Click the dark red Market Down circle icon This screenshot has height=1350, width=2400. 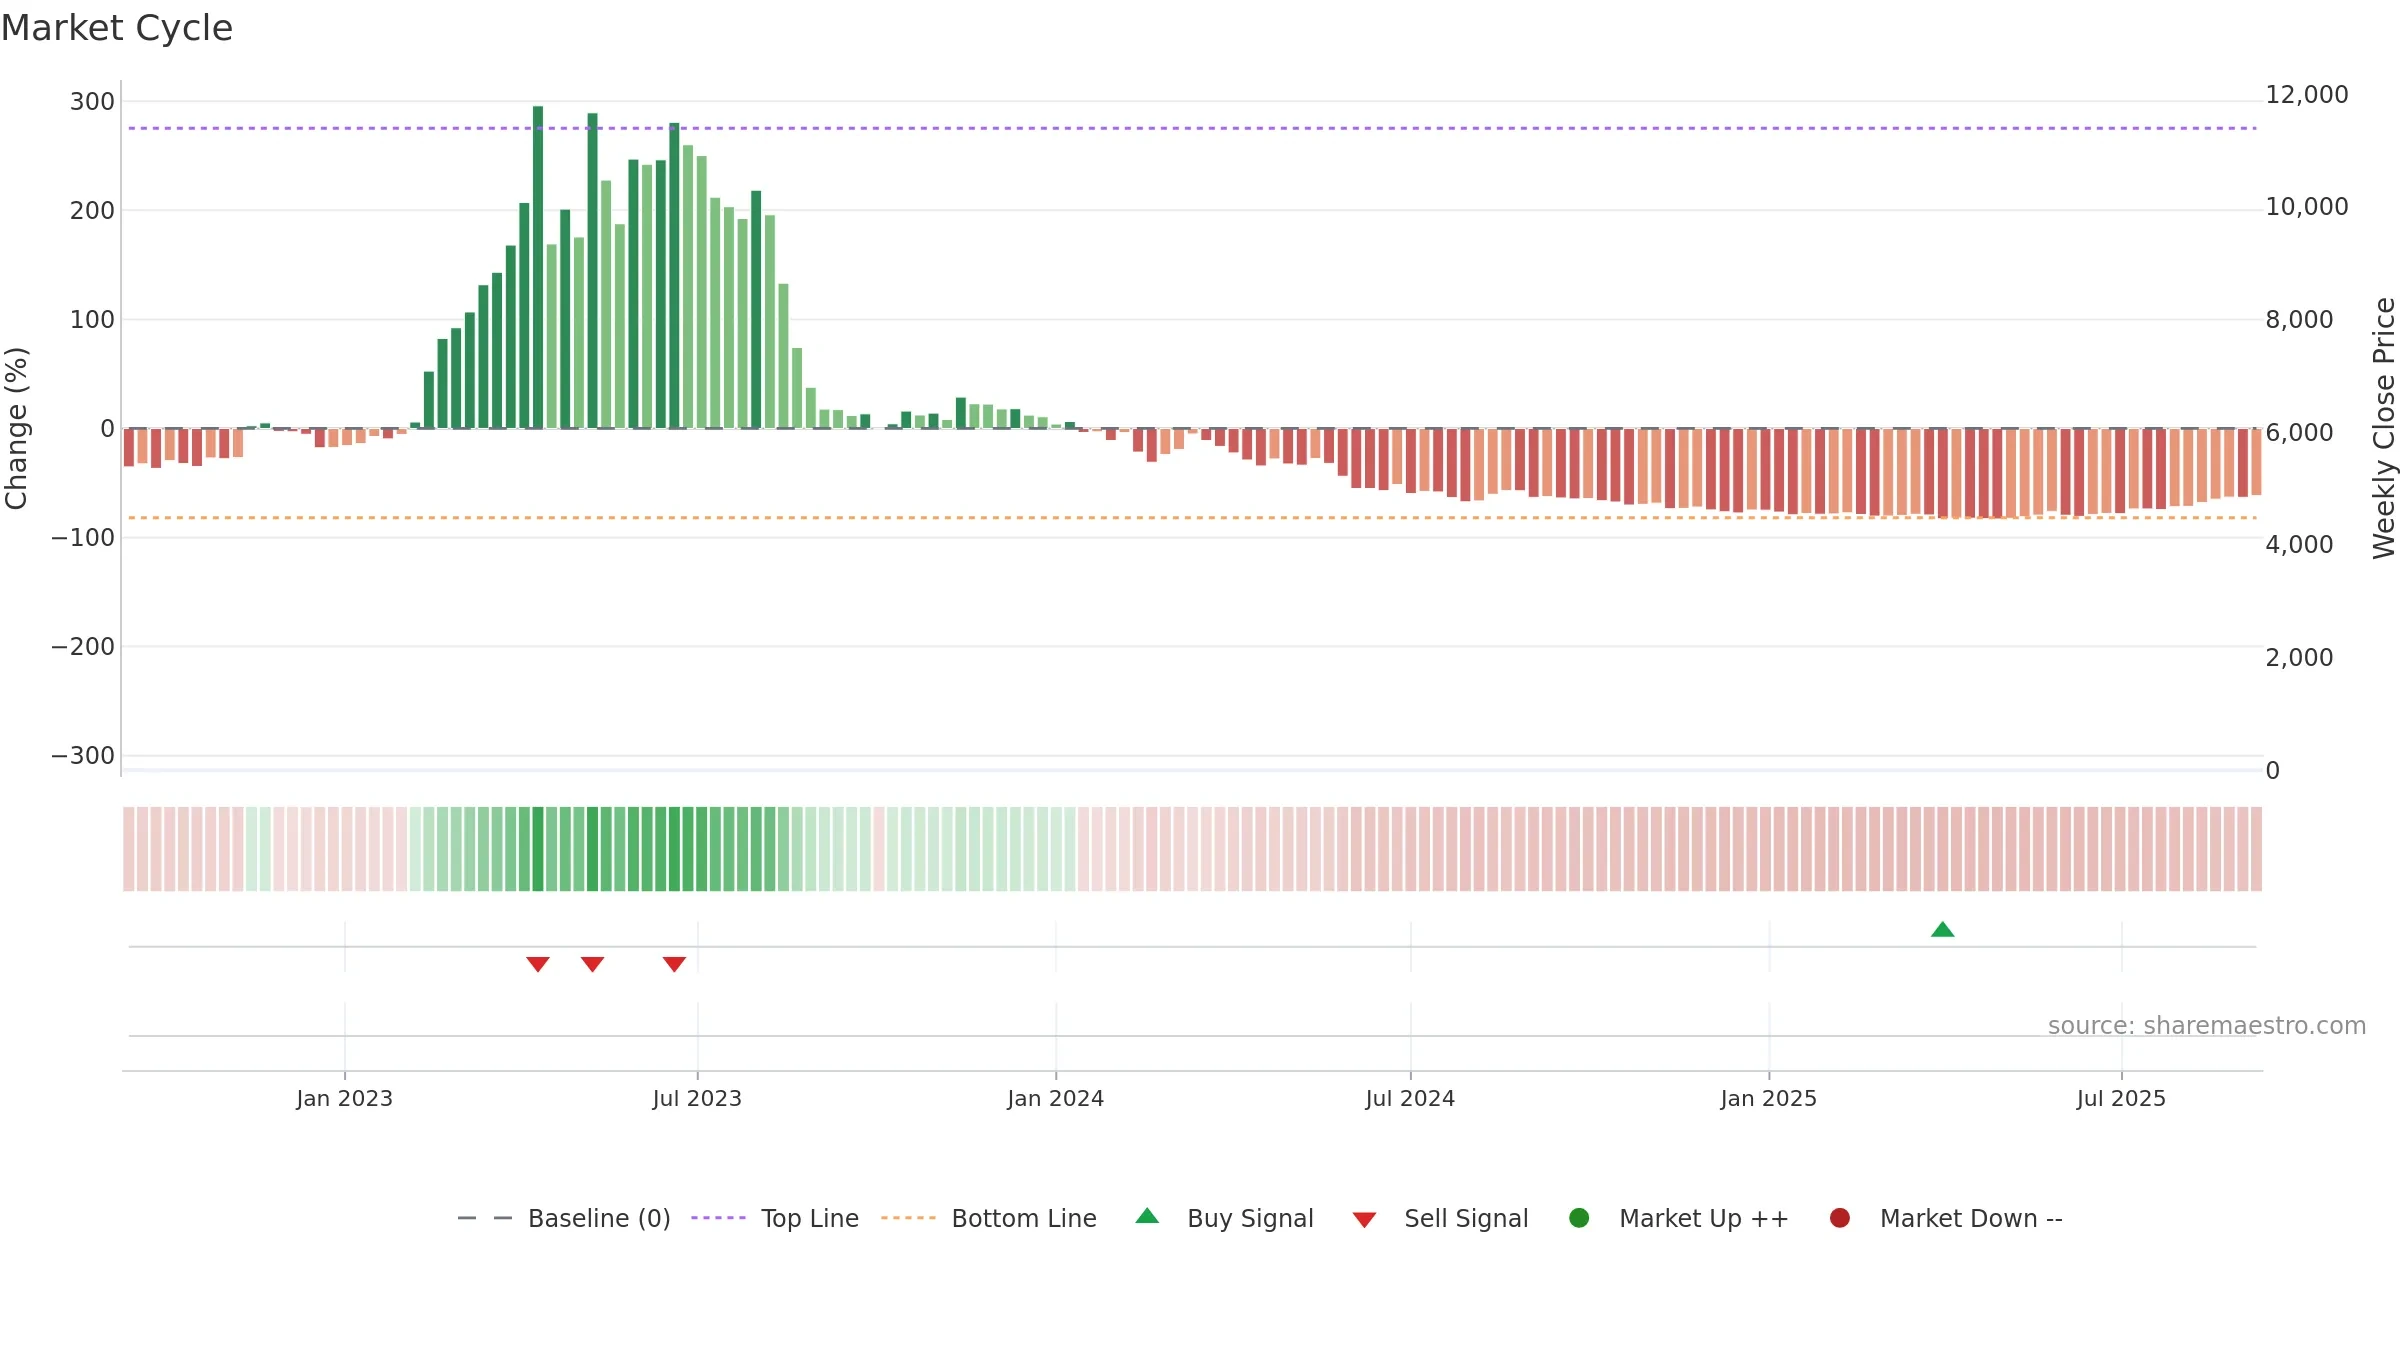(1839, 1218)
